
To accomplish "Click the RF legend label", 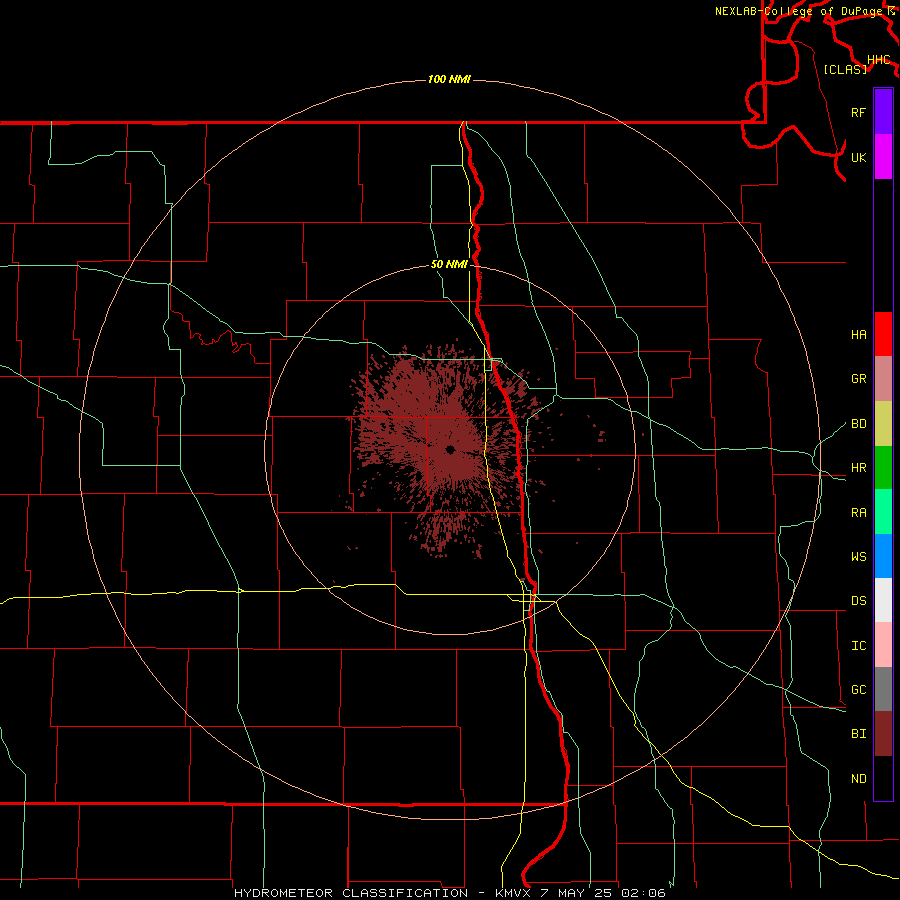I will [858, 112].
